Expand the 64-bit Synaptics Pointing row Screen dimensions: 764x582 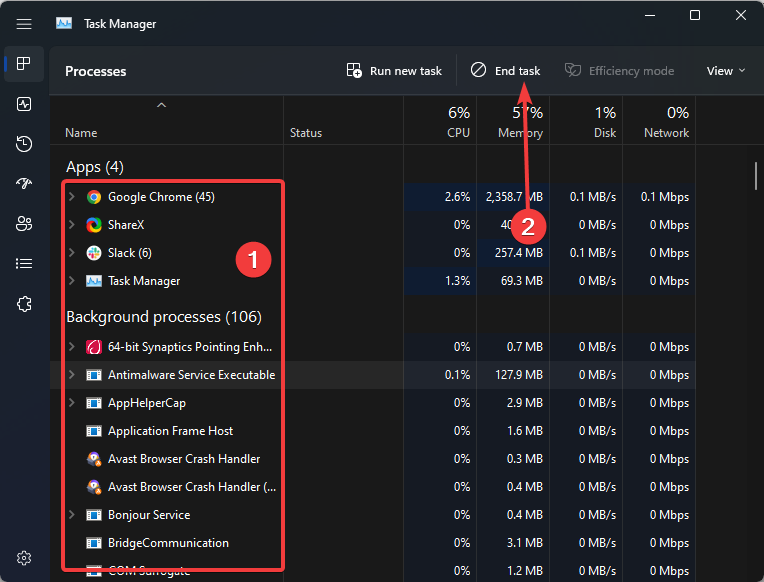tap(72, 347)
